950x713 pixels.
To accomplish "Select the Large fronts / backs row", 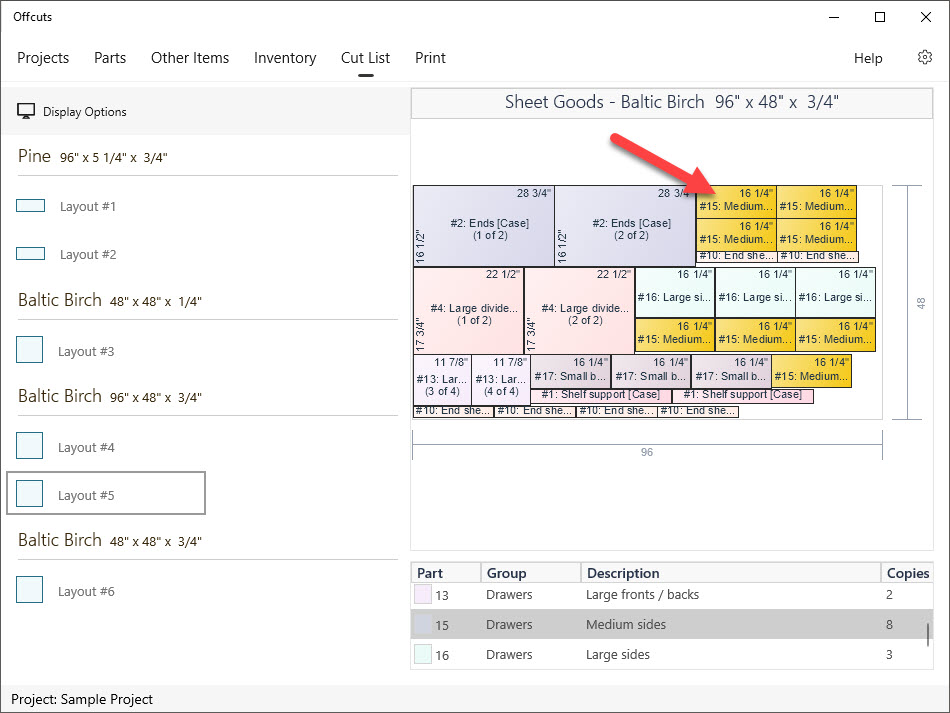I will [x=672, y=595].
